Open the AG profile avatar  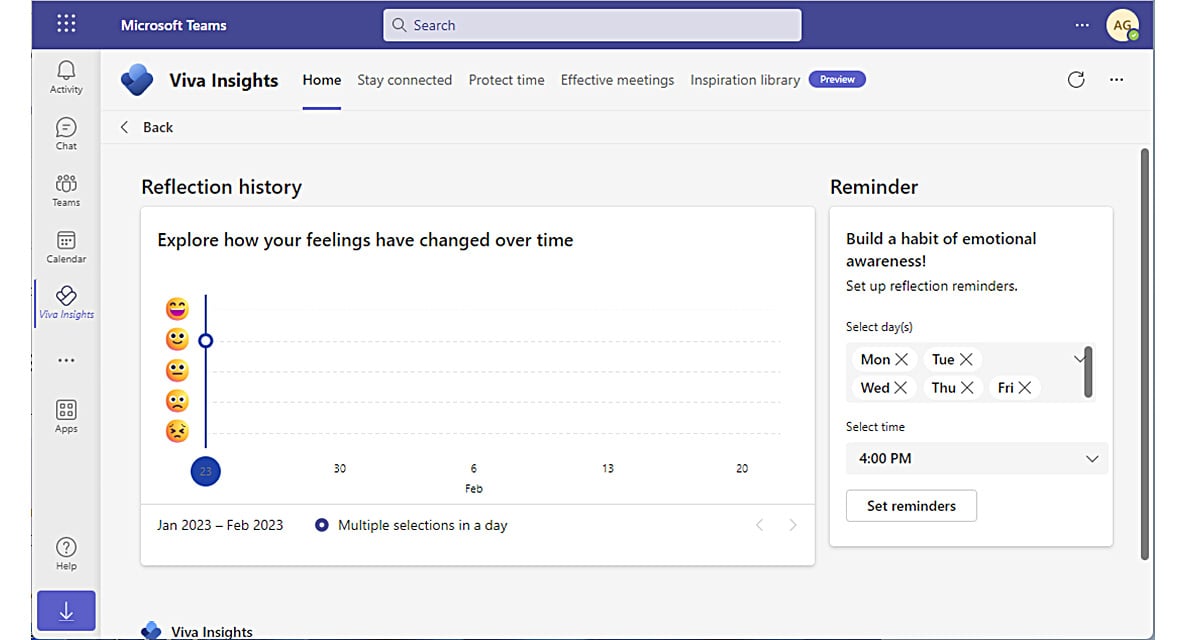pyautogui.click(x=1122, y=25)
